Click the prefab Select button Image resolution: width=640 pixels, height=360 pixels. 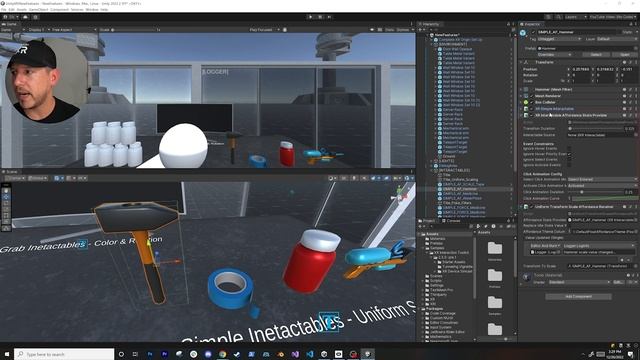(x=596, y=54)
